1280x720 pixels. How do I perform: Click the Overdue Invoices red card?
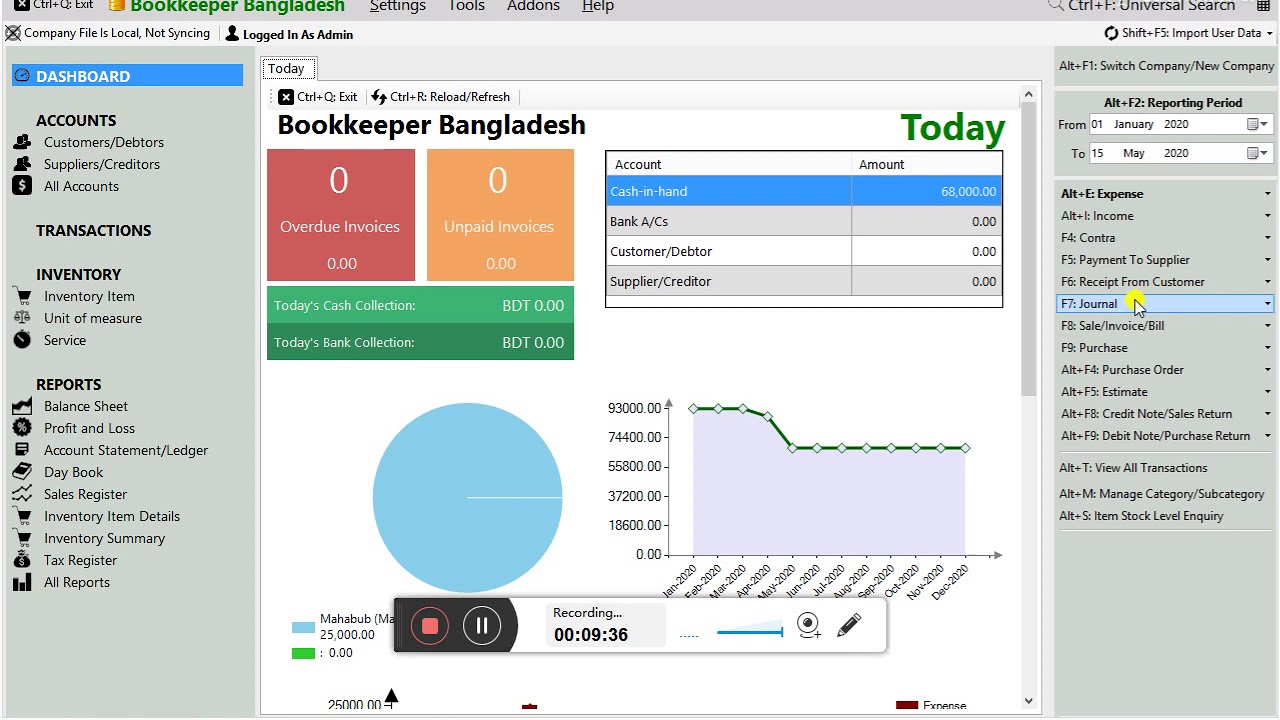(x=341, y=215)
